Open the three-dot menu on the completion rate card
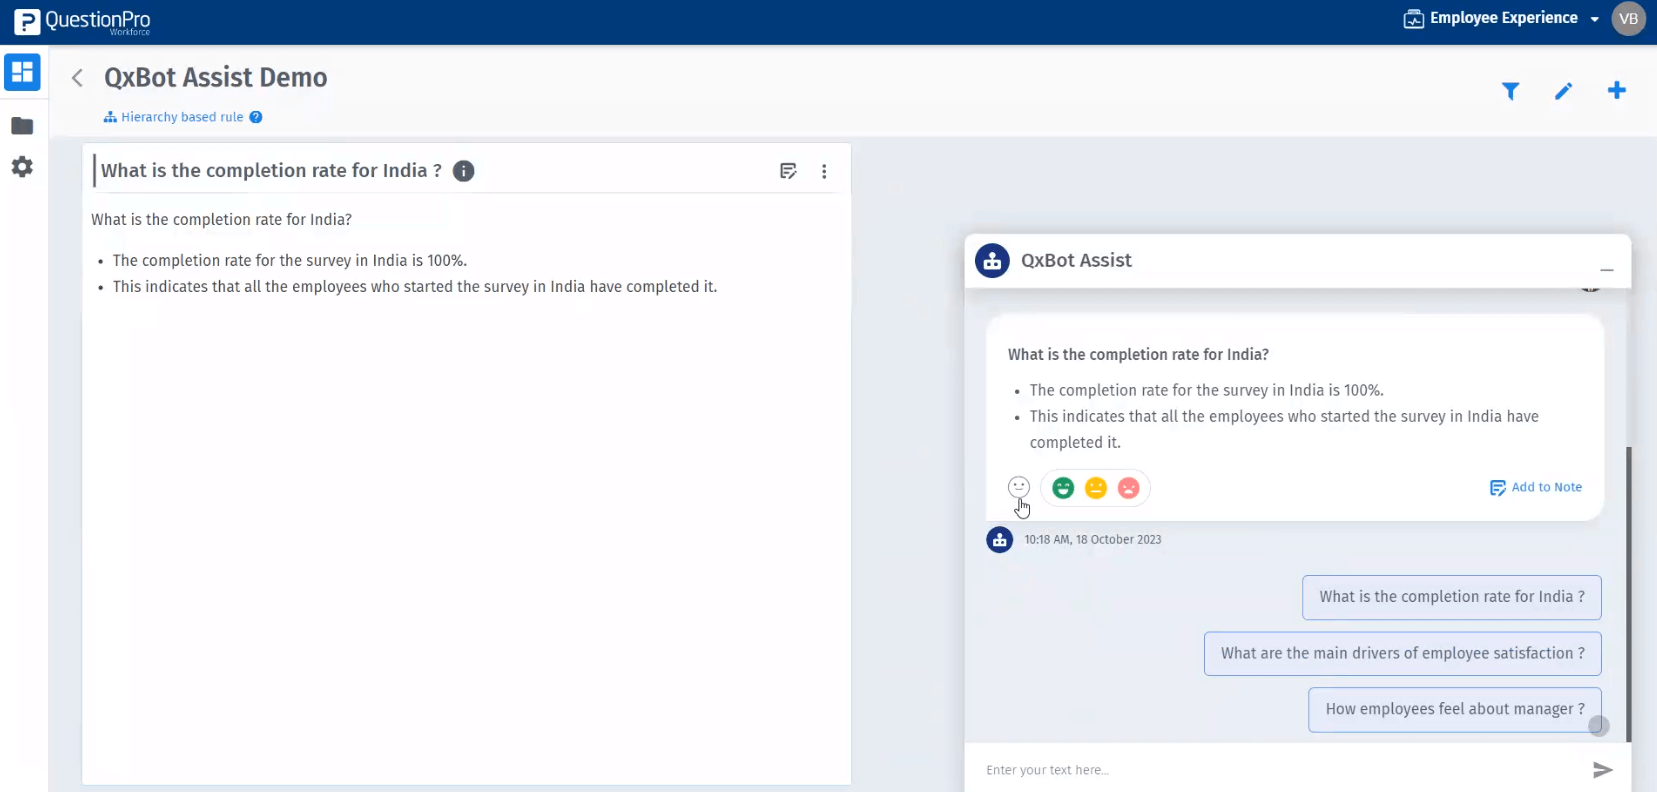Image resolution: width=1657 pixels, height=792 pixels. coord(824,171)
